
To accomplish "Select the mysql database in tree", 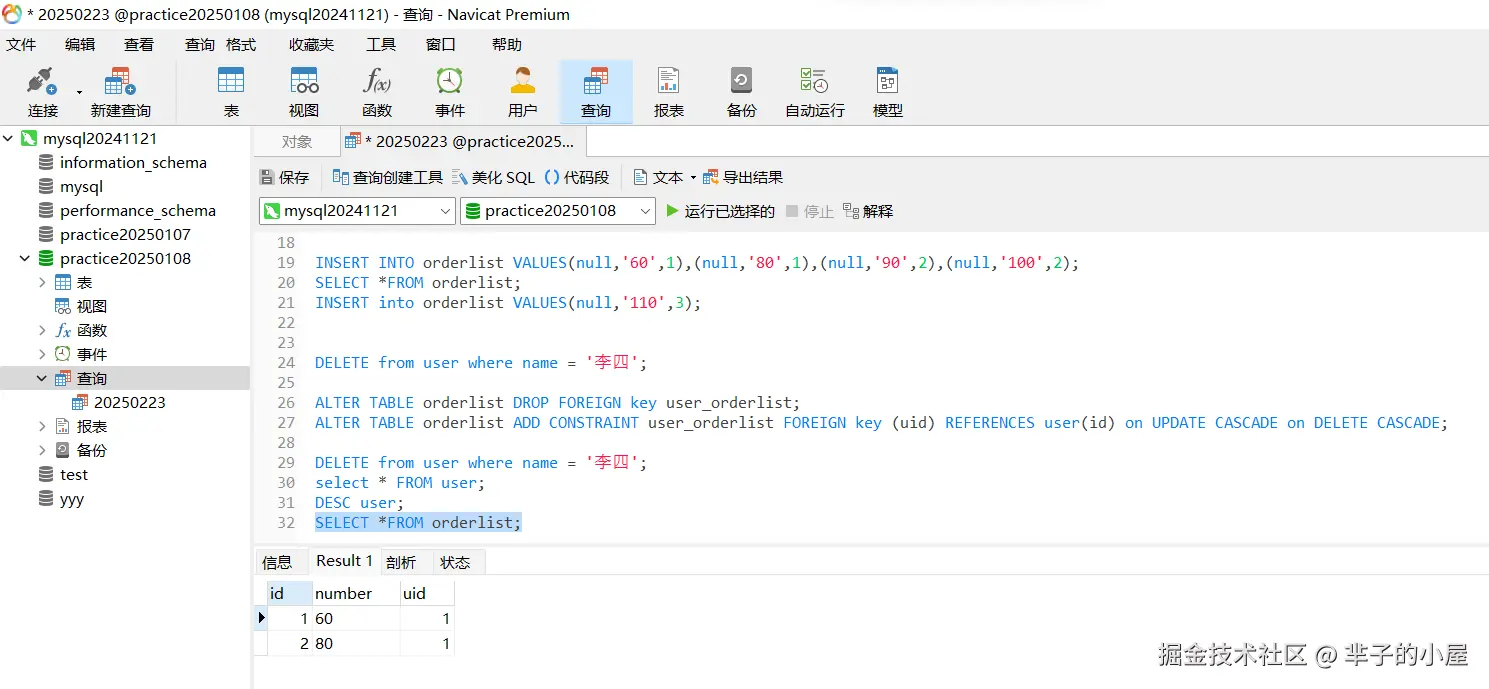I will click(x=81, y=187).
